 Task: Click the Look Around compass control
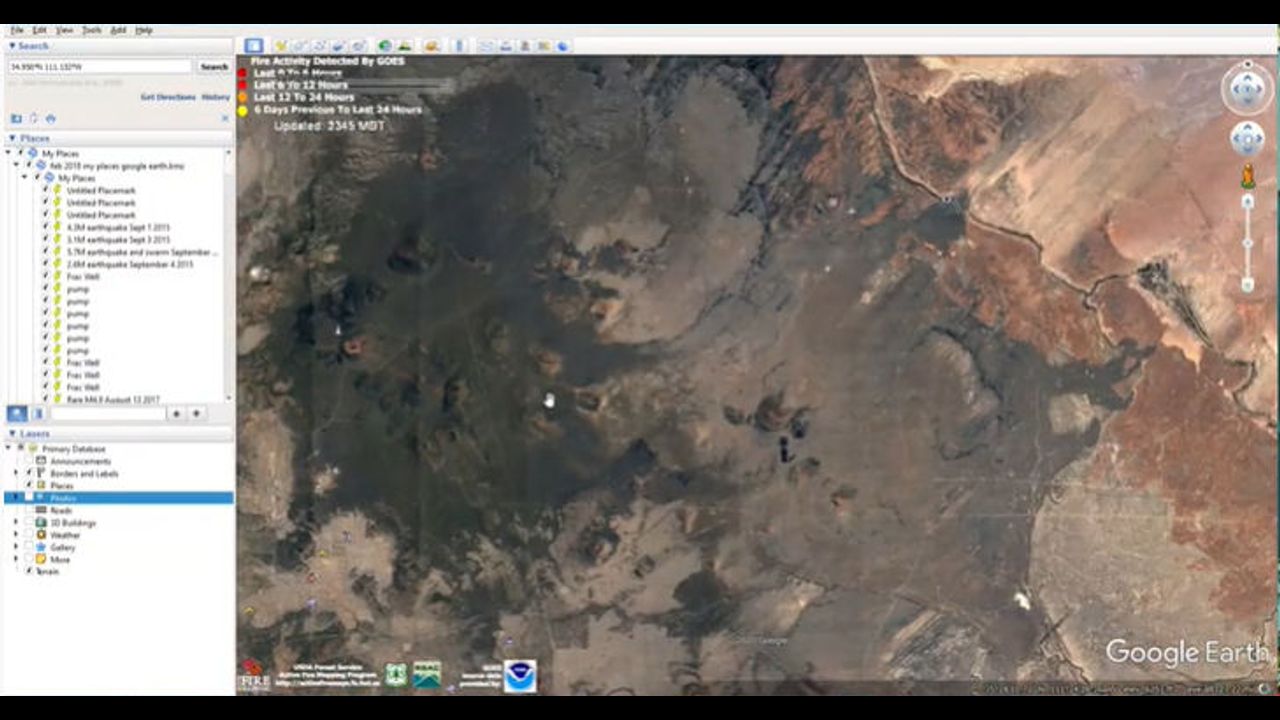click(x=1247, y=89)
